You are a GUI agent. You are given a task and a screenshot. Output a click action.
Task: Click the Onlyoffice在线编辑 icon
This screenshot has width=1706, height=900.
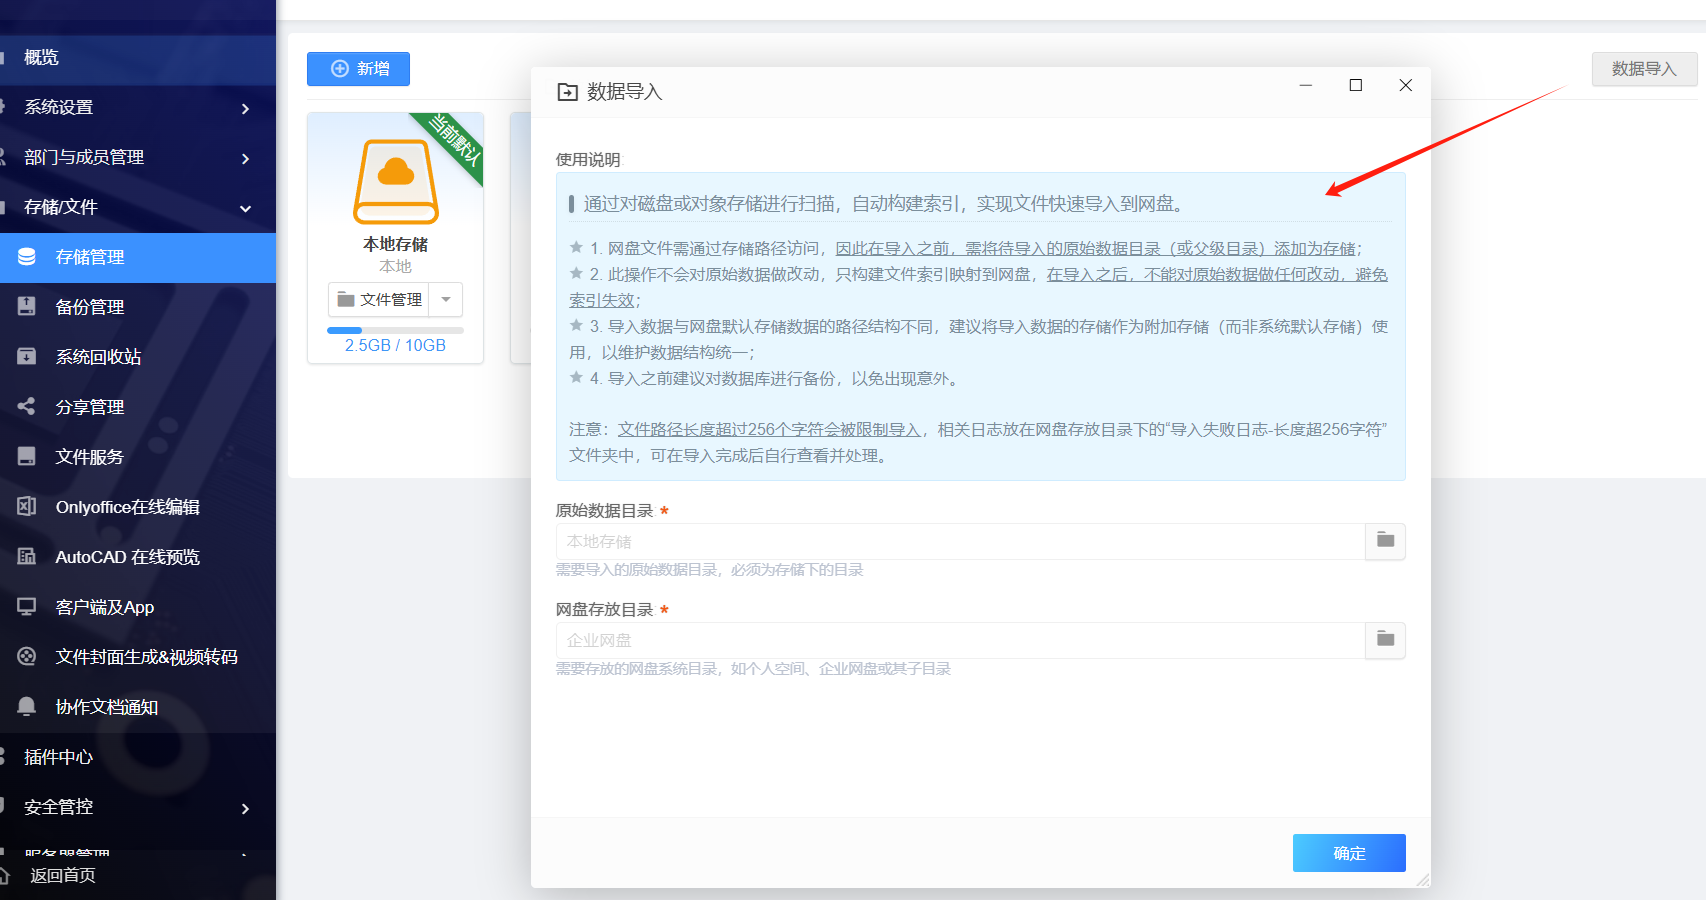point(27,506)
